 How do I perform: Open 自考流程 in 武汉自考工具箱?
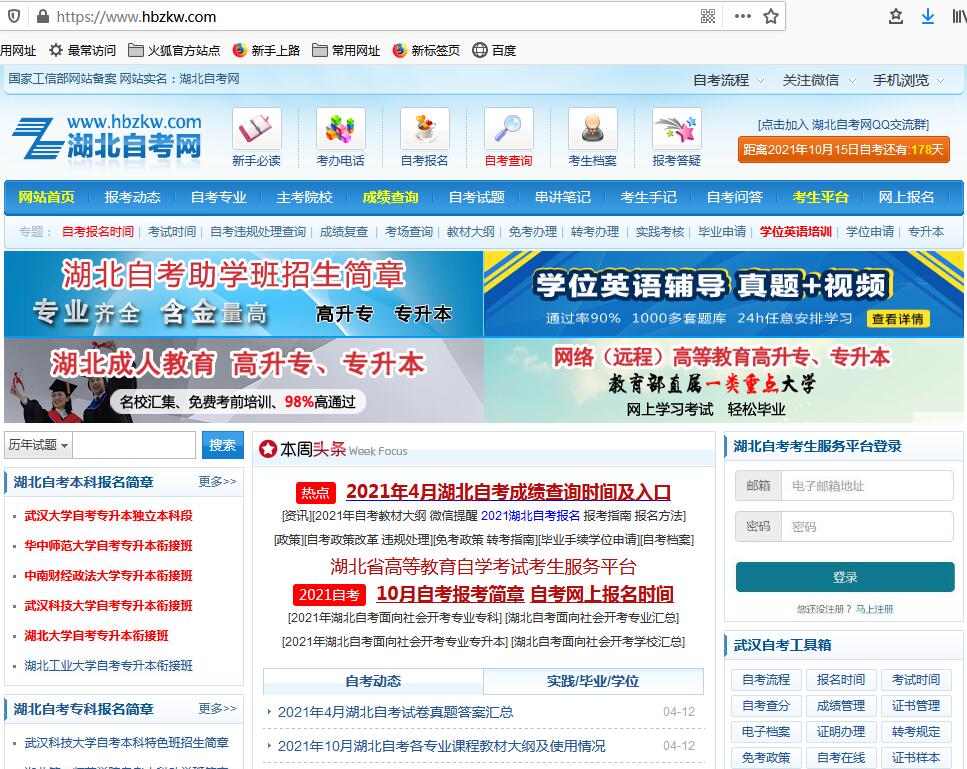[x=766, y=680]
